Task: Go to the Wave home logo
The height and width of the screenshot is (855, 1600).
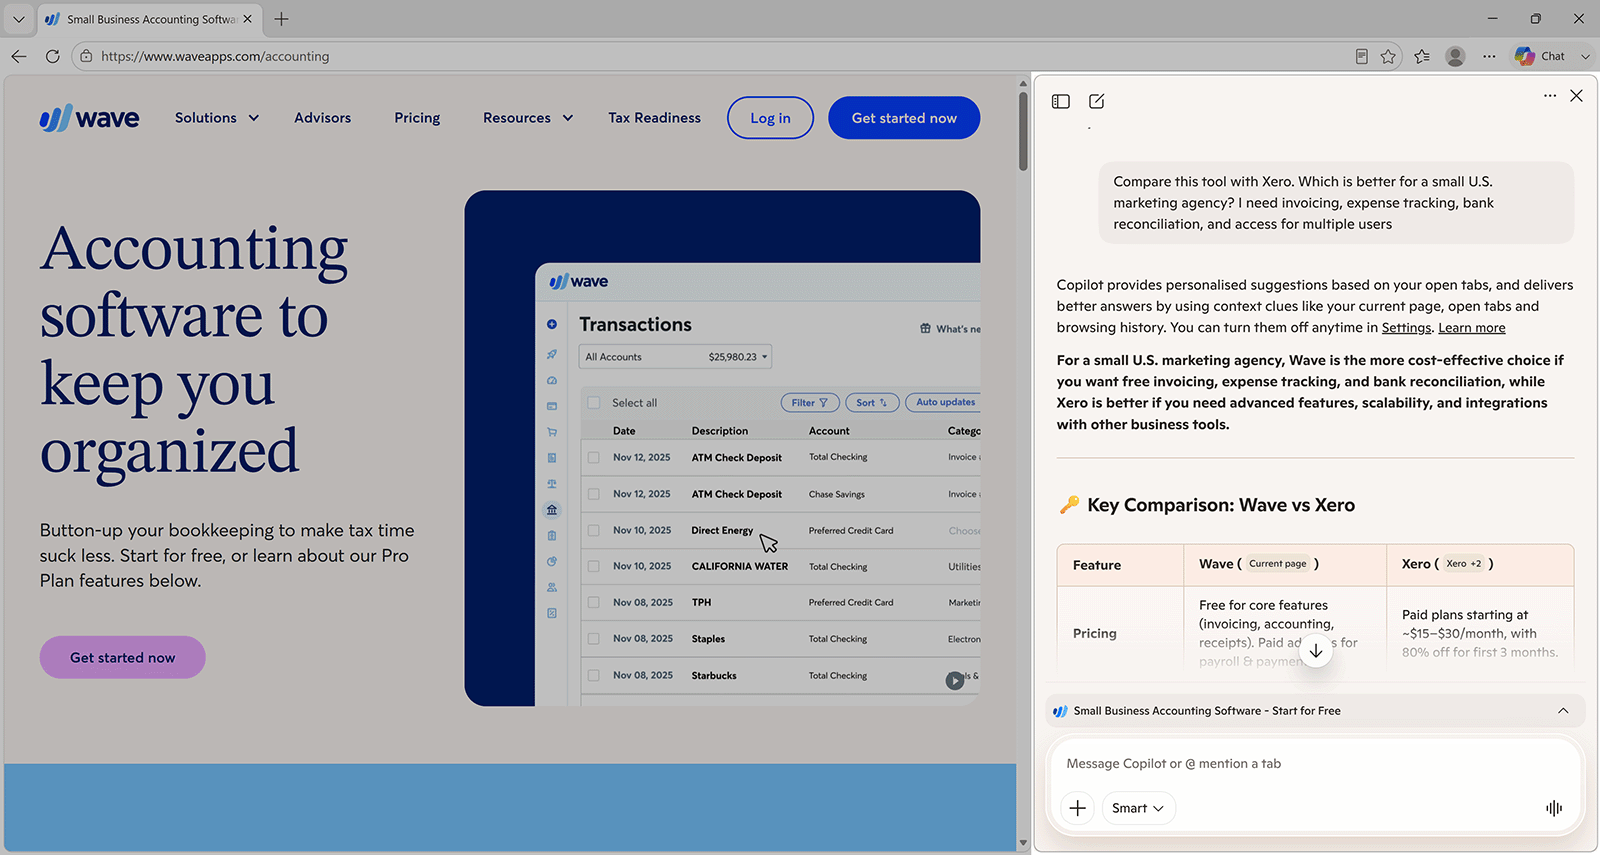Action: pos(89,118)
